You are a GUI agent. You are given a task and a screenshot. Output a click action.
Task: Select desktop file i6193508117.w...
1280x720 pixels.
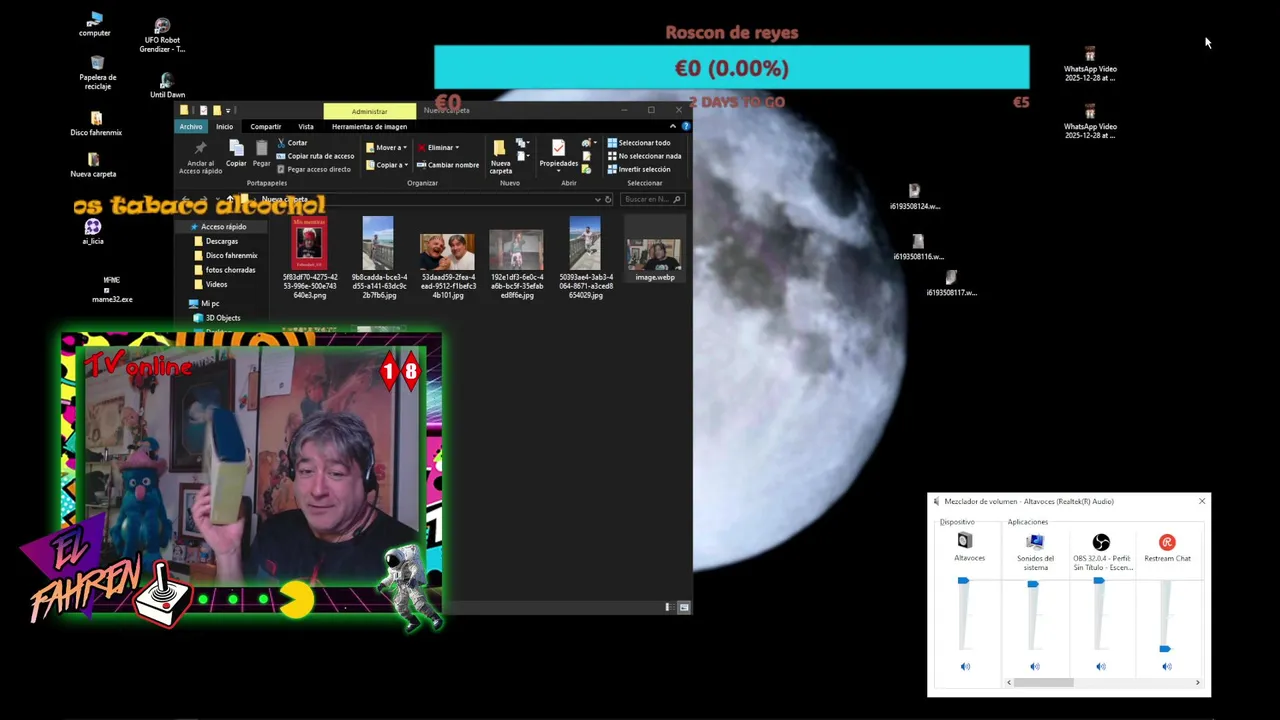coord(951,284)
